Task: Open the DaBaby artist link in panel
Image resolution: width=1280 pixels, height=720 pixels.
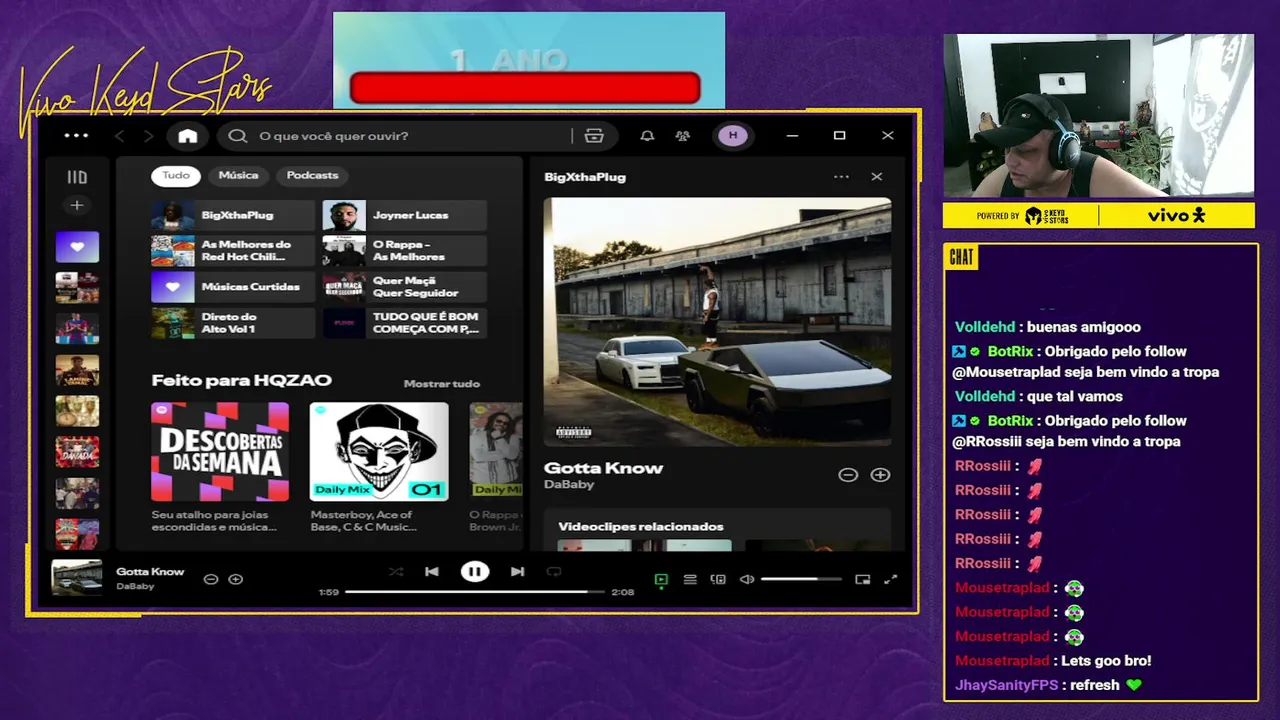Action: point(569,485)
